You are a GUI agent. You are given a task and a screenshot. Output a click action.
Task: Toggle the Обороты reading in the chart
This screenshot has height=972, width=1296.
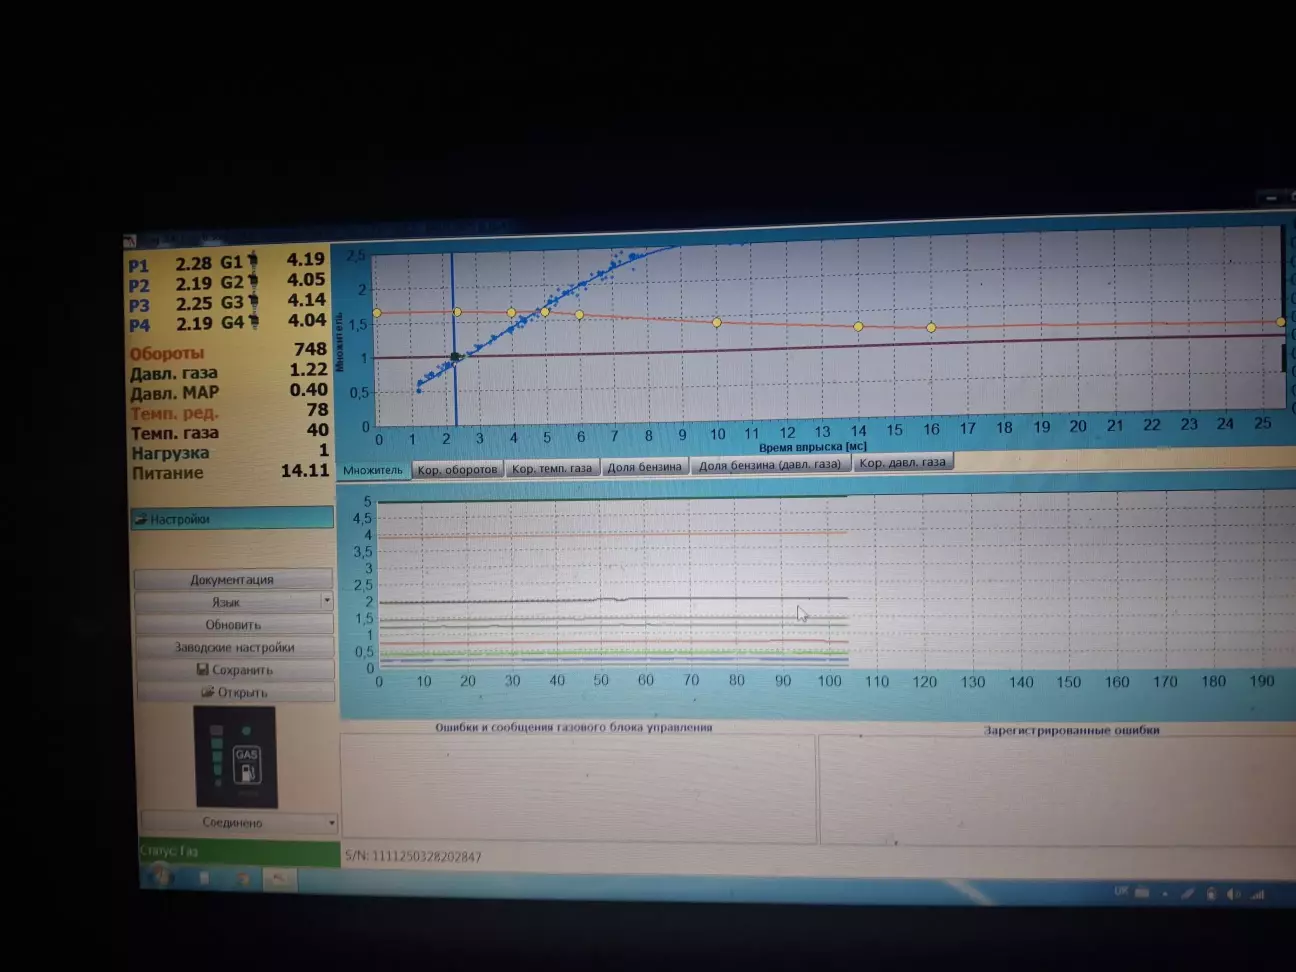click(x=167, y=353)
